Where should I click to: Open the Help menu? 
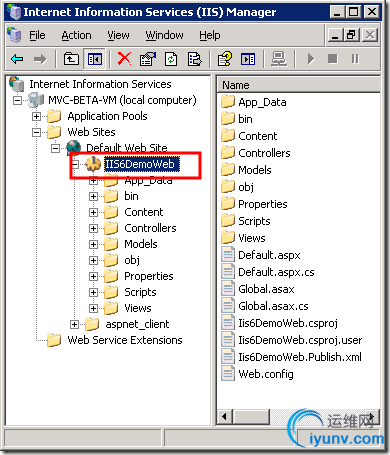pyautogui.click(x=210, y=35)
